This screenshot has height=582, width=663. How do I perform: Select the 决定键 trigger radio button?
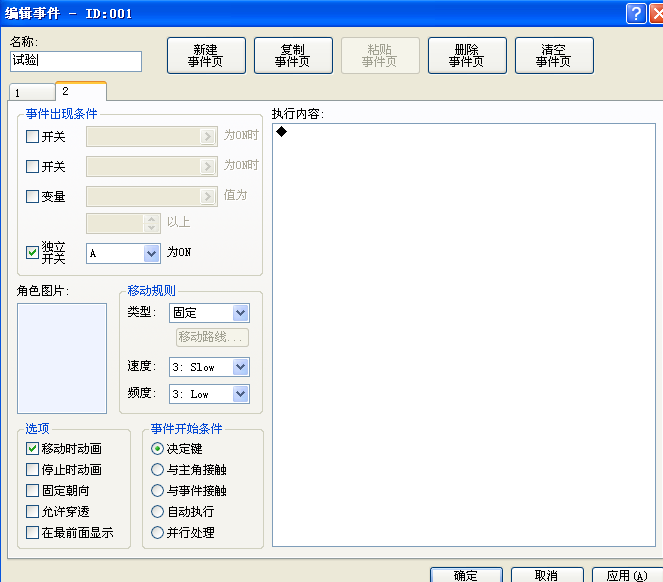pyautogui.click(x=157, y=448)
